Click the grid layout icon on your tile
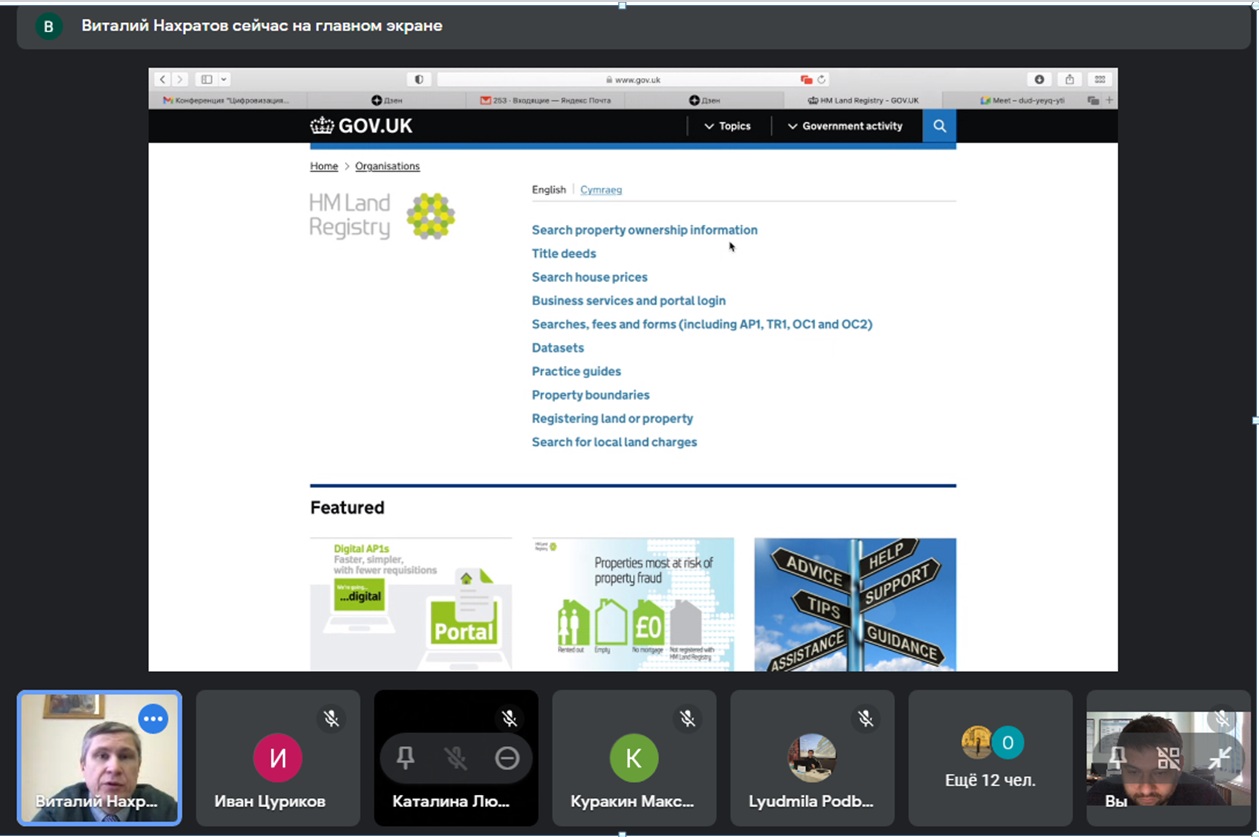The width and height of the screenshot is (1259, 837). tap(1168, 758)
